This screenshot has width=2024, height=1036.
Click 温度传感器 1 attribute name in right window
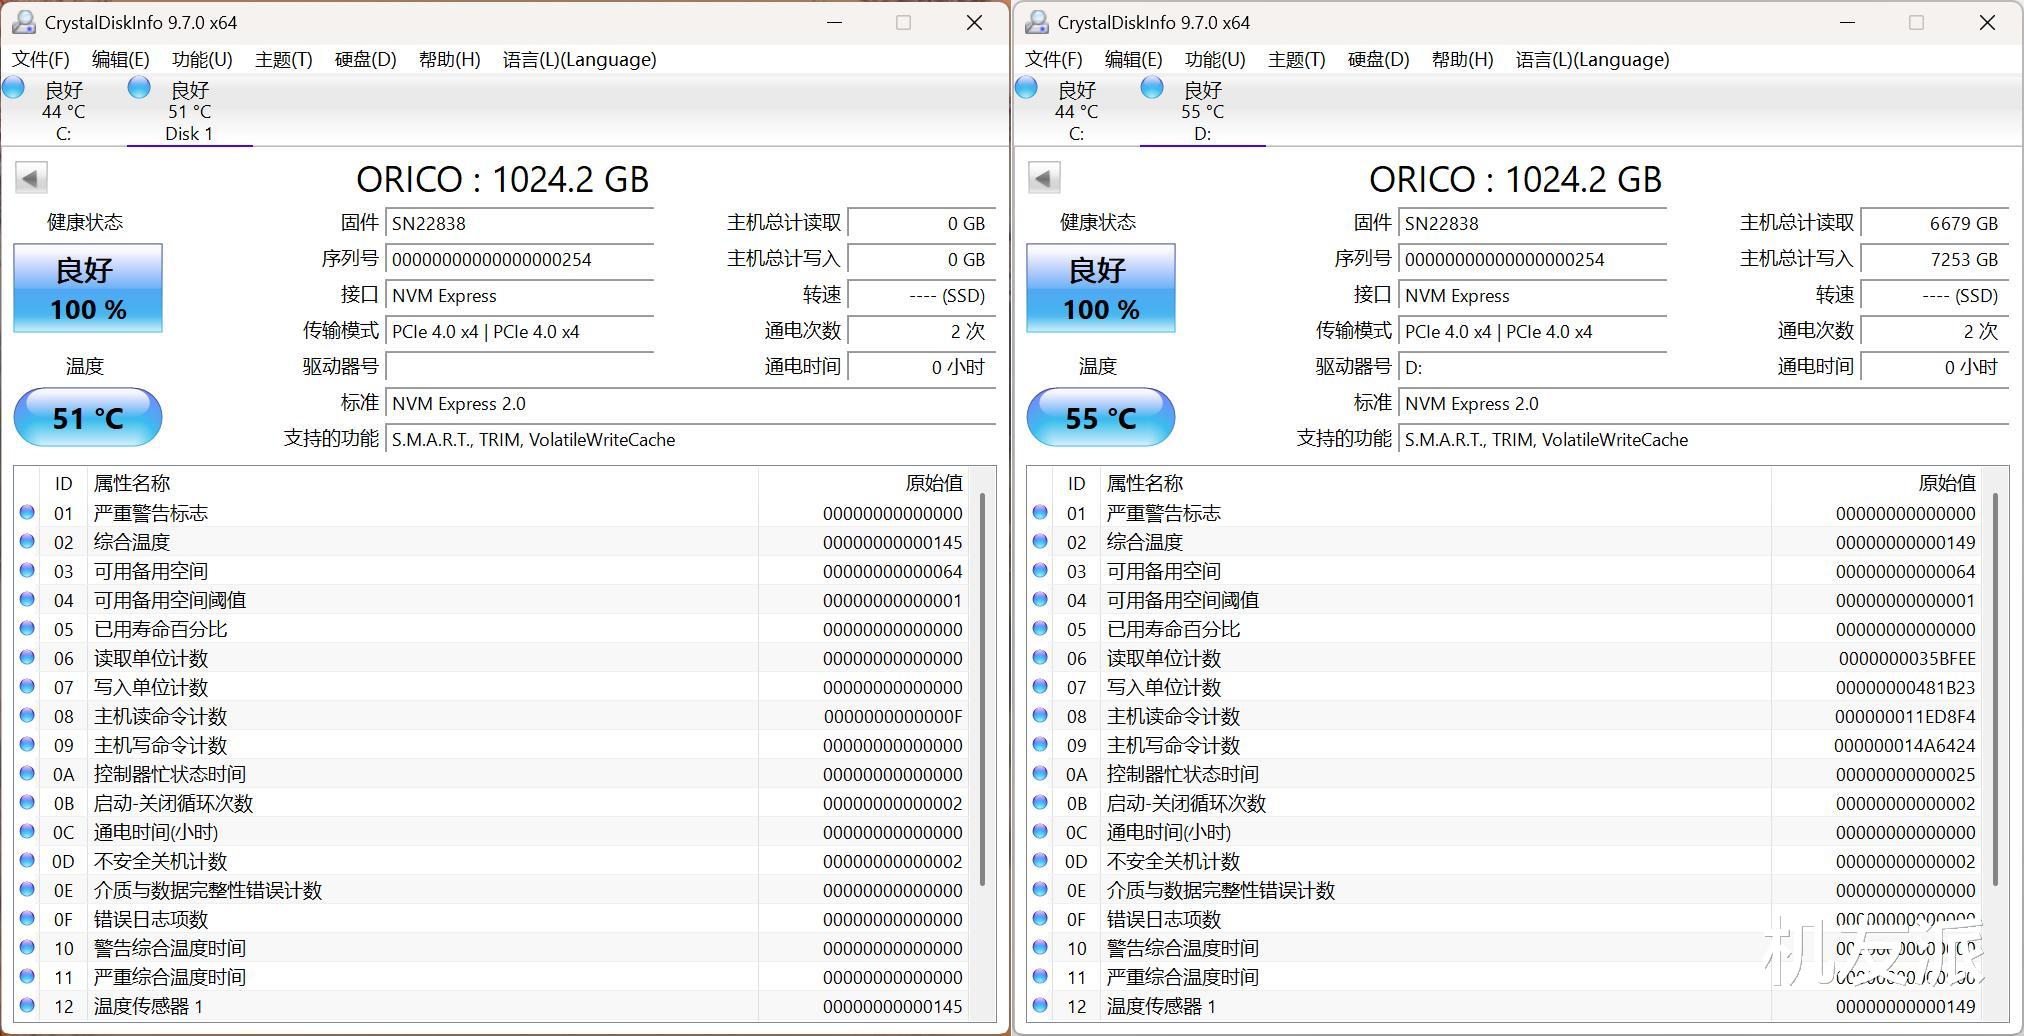(1161, 1006)
